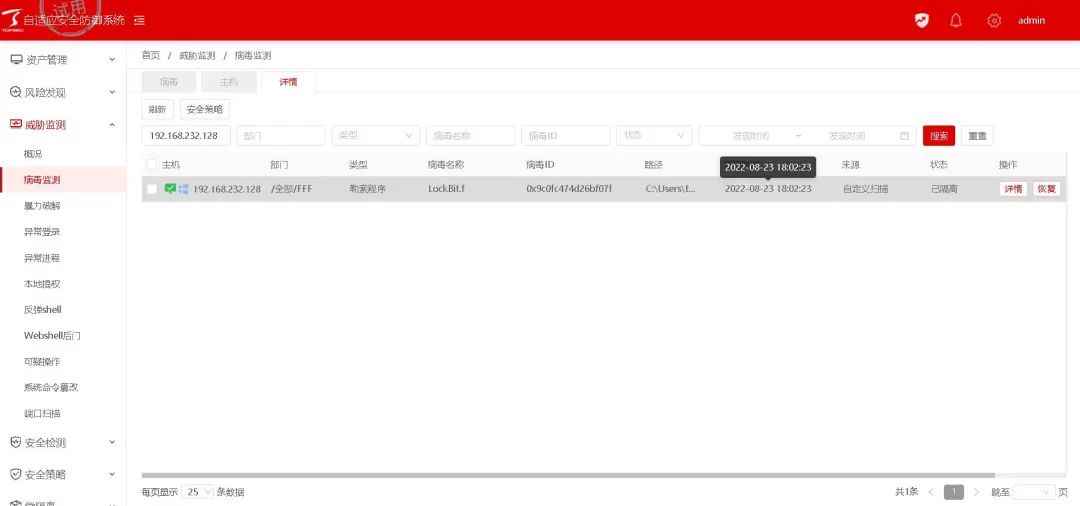The height and width of the screenshot is (506, 1080).
Task: Click the 威胁监测 sidebar icon
Action: click(x=16, y=125)
